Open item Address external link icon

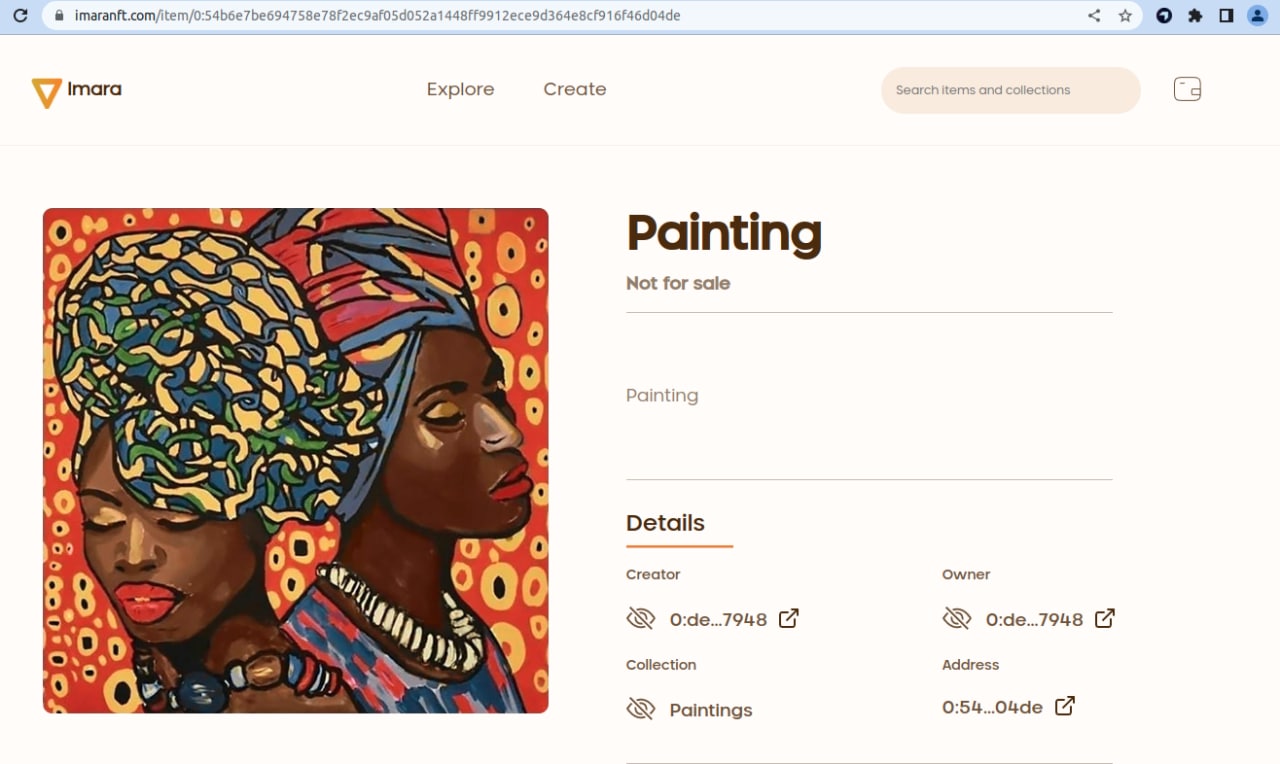[1066, 706]
